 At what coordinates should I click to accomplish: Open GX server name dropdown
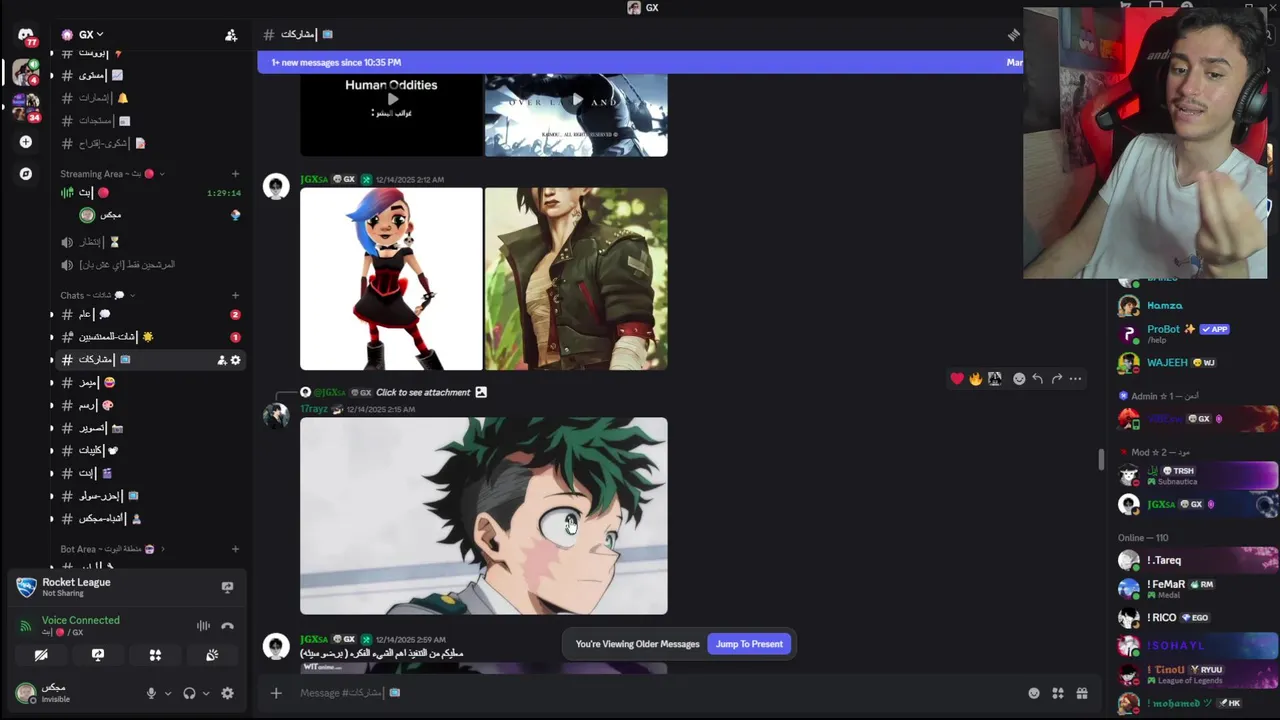coord(90,35)
